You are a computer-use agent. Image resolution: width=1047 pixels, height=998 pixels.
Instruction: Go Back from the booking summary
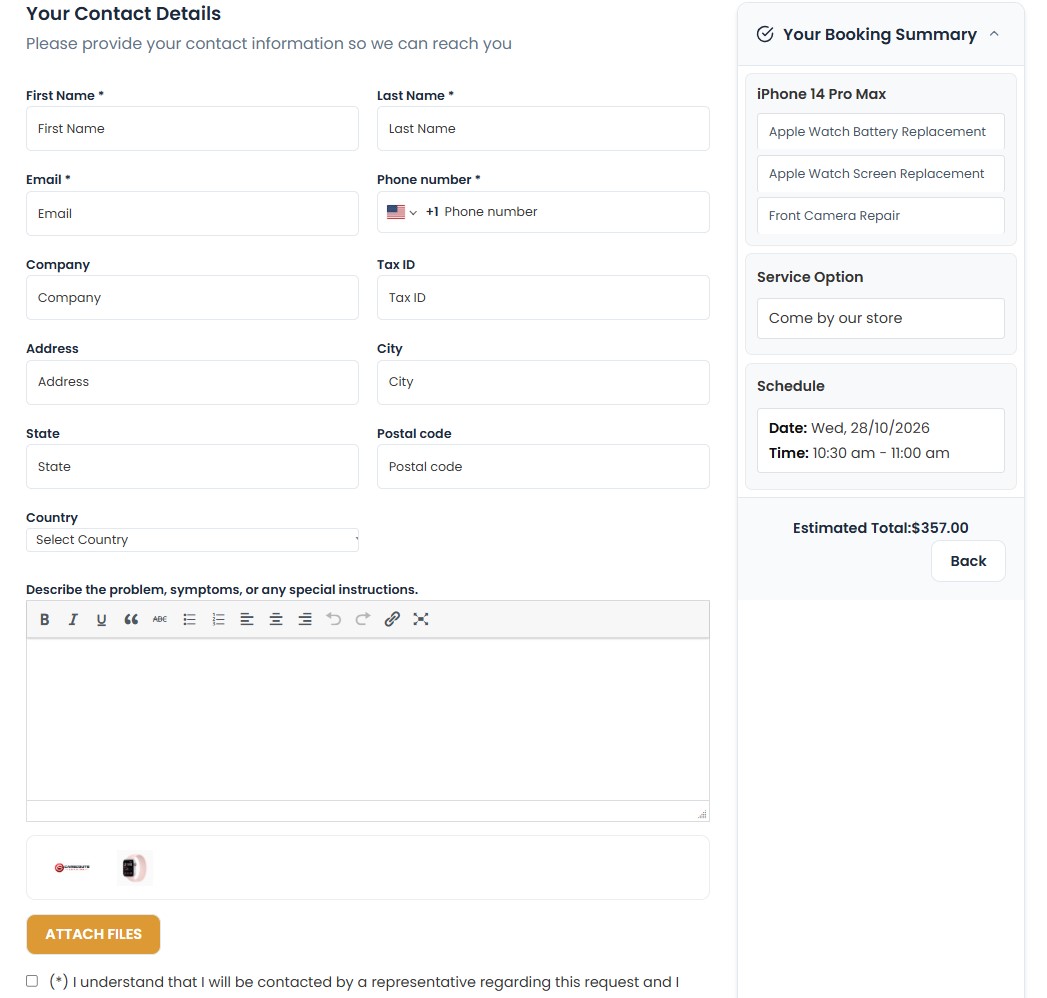click(x=968, y=561)
